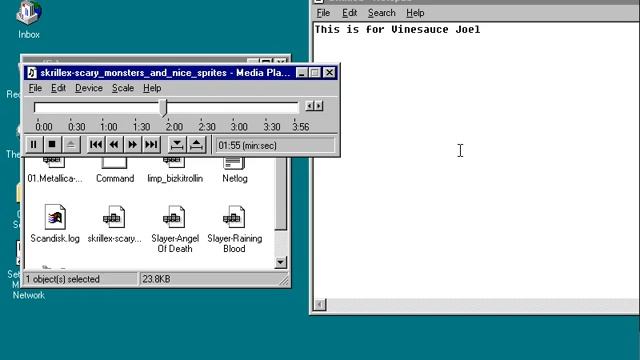Open Notepad Search menu

point(382,13)
